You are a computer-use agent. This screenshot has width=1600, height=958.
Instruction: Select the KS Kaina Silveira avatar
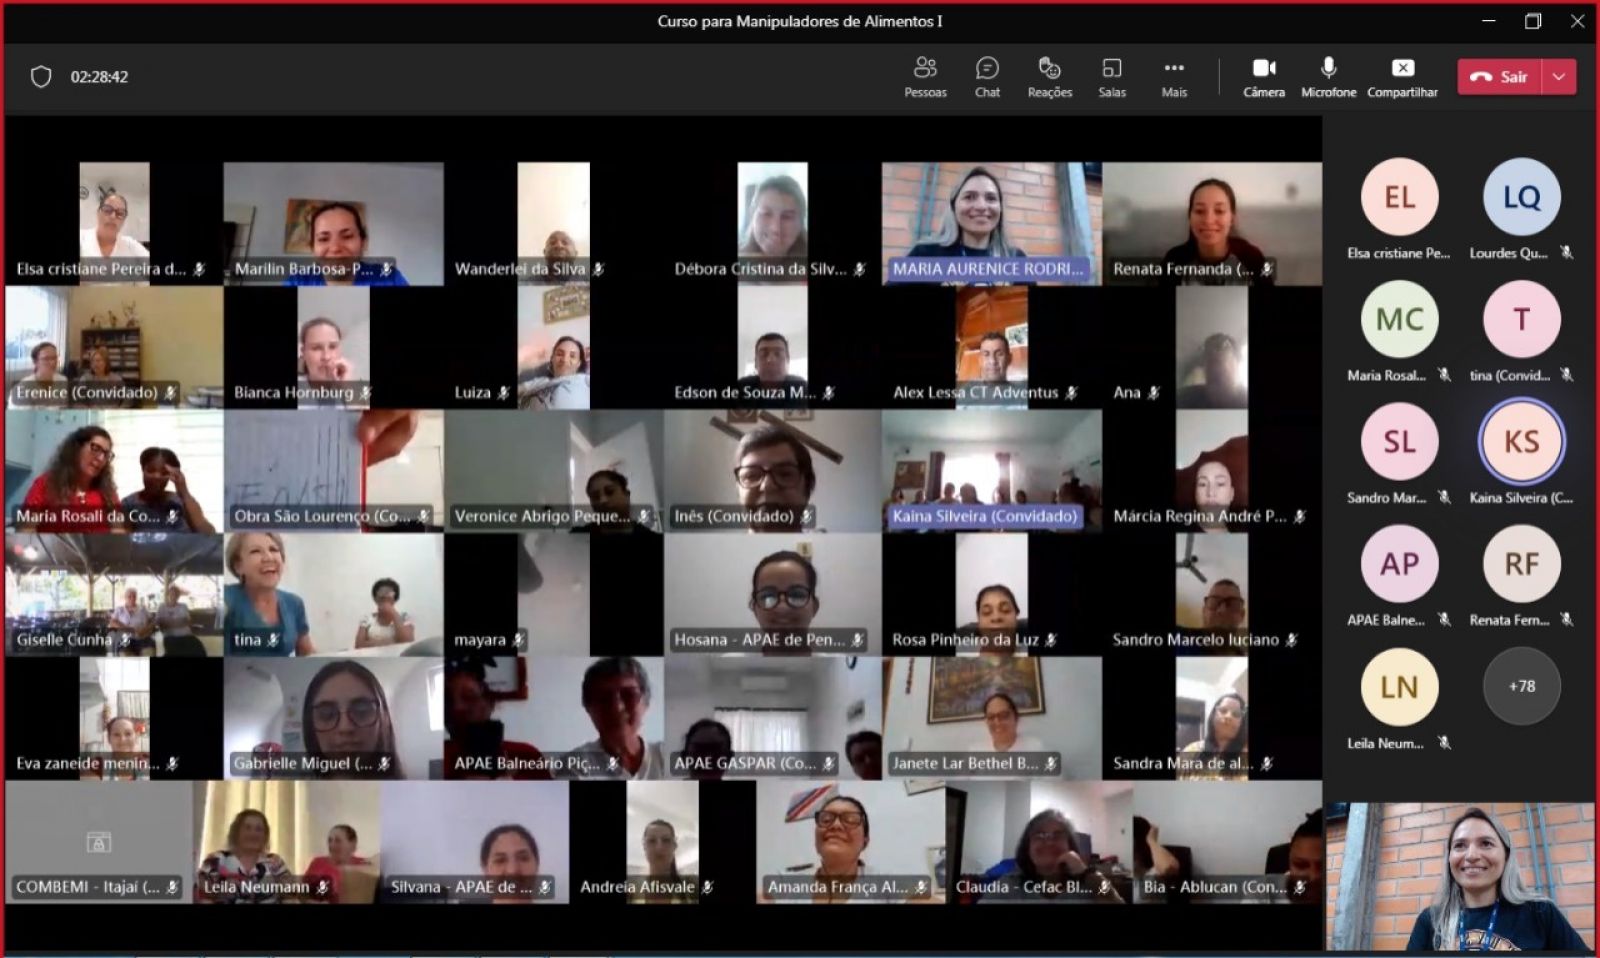pos(1521,441)
